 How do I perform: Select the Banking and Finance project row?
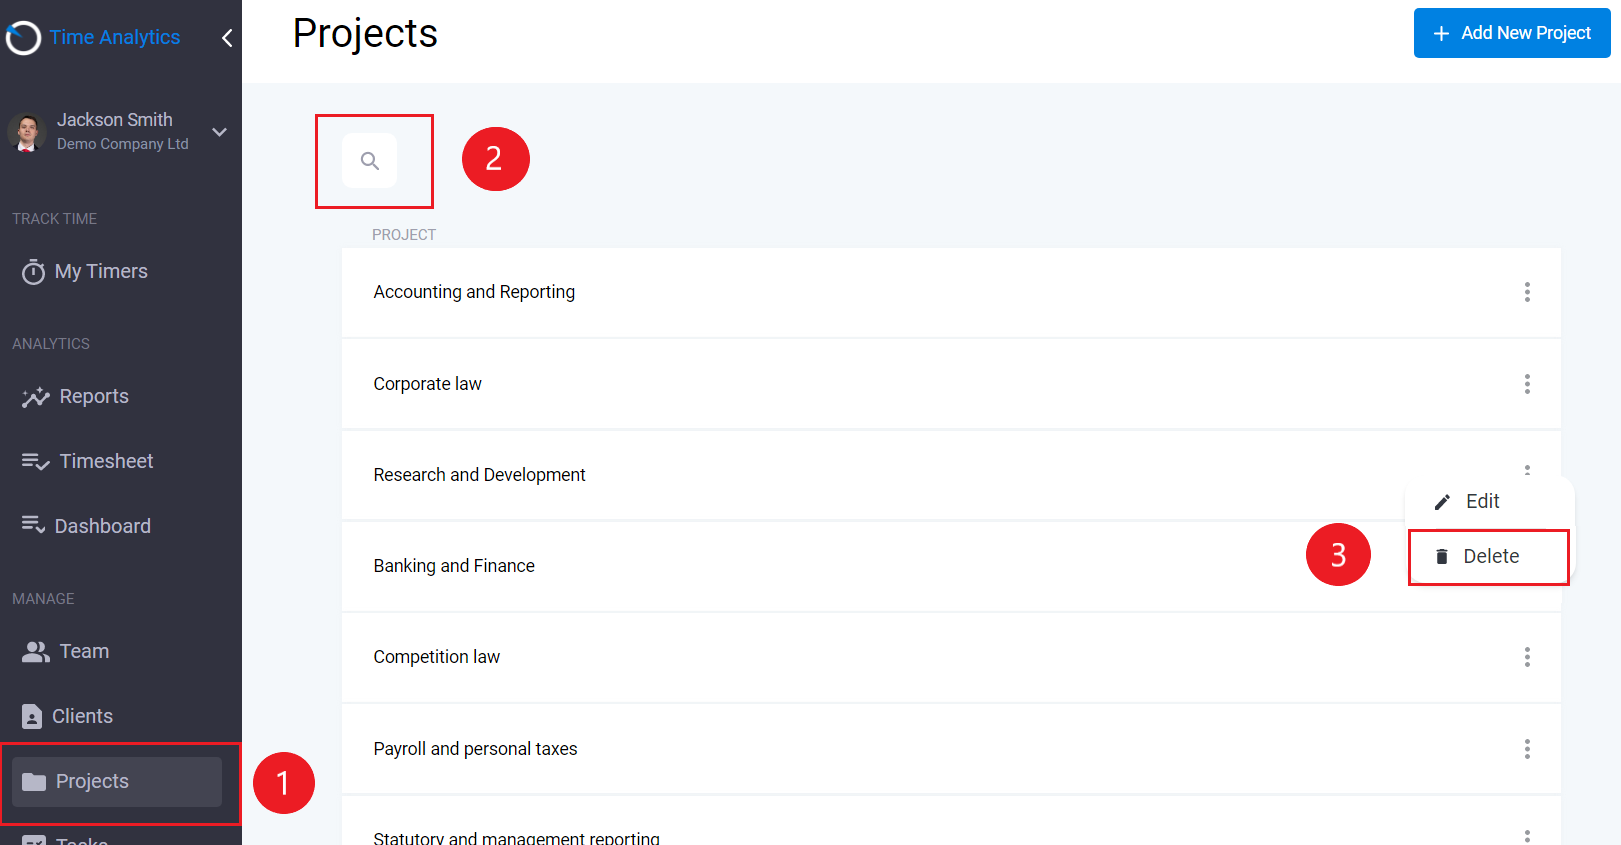coord(951,566)
